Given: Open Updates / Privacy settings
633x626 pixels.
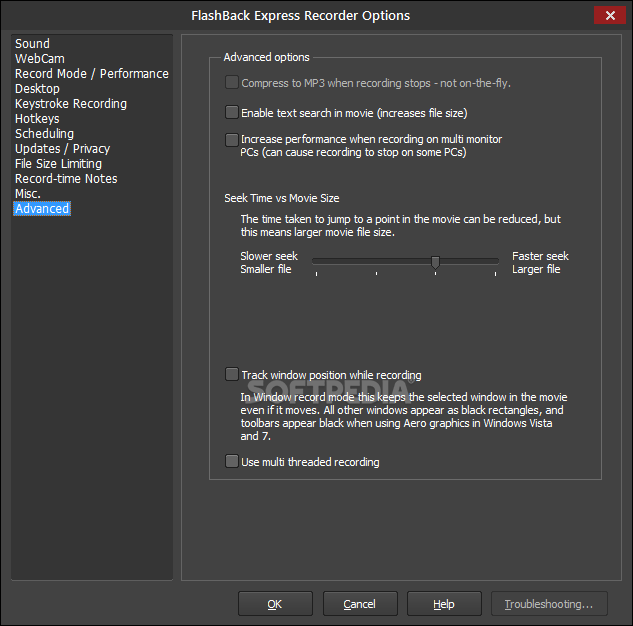Looking at the screenshot, I should [x=62, y=149].
